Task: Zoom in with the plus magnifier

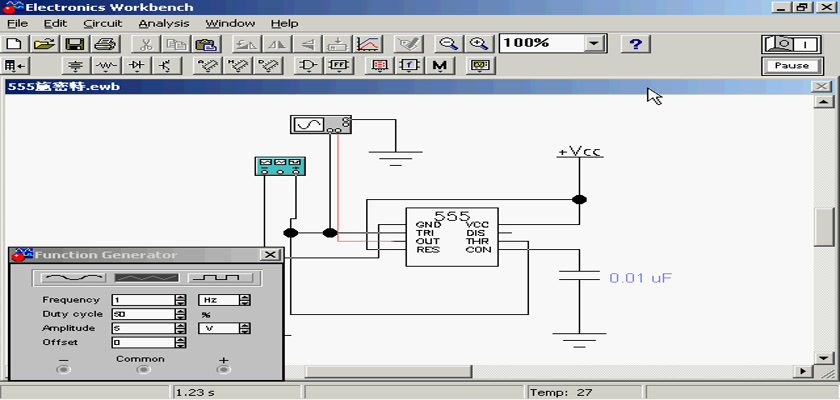Action: coord(478,44)
